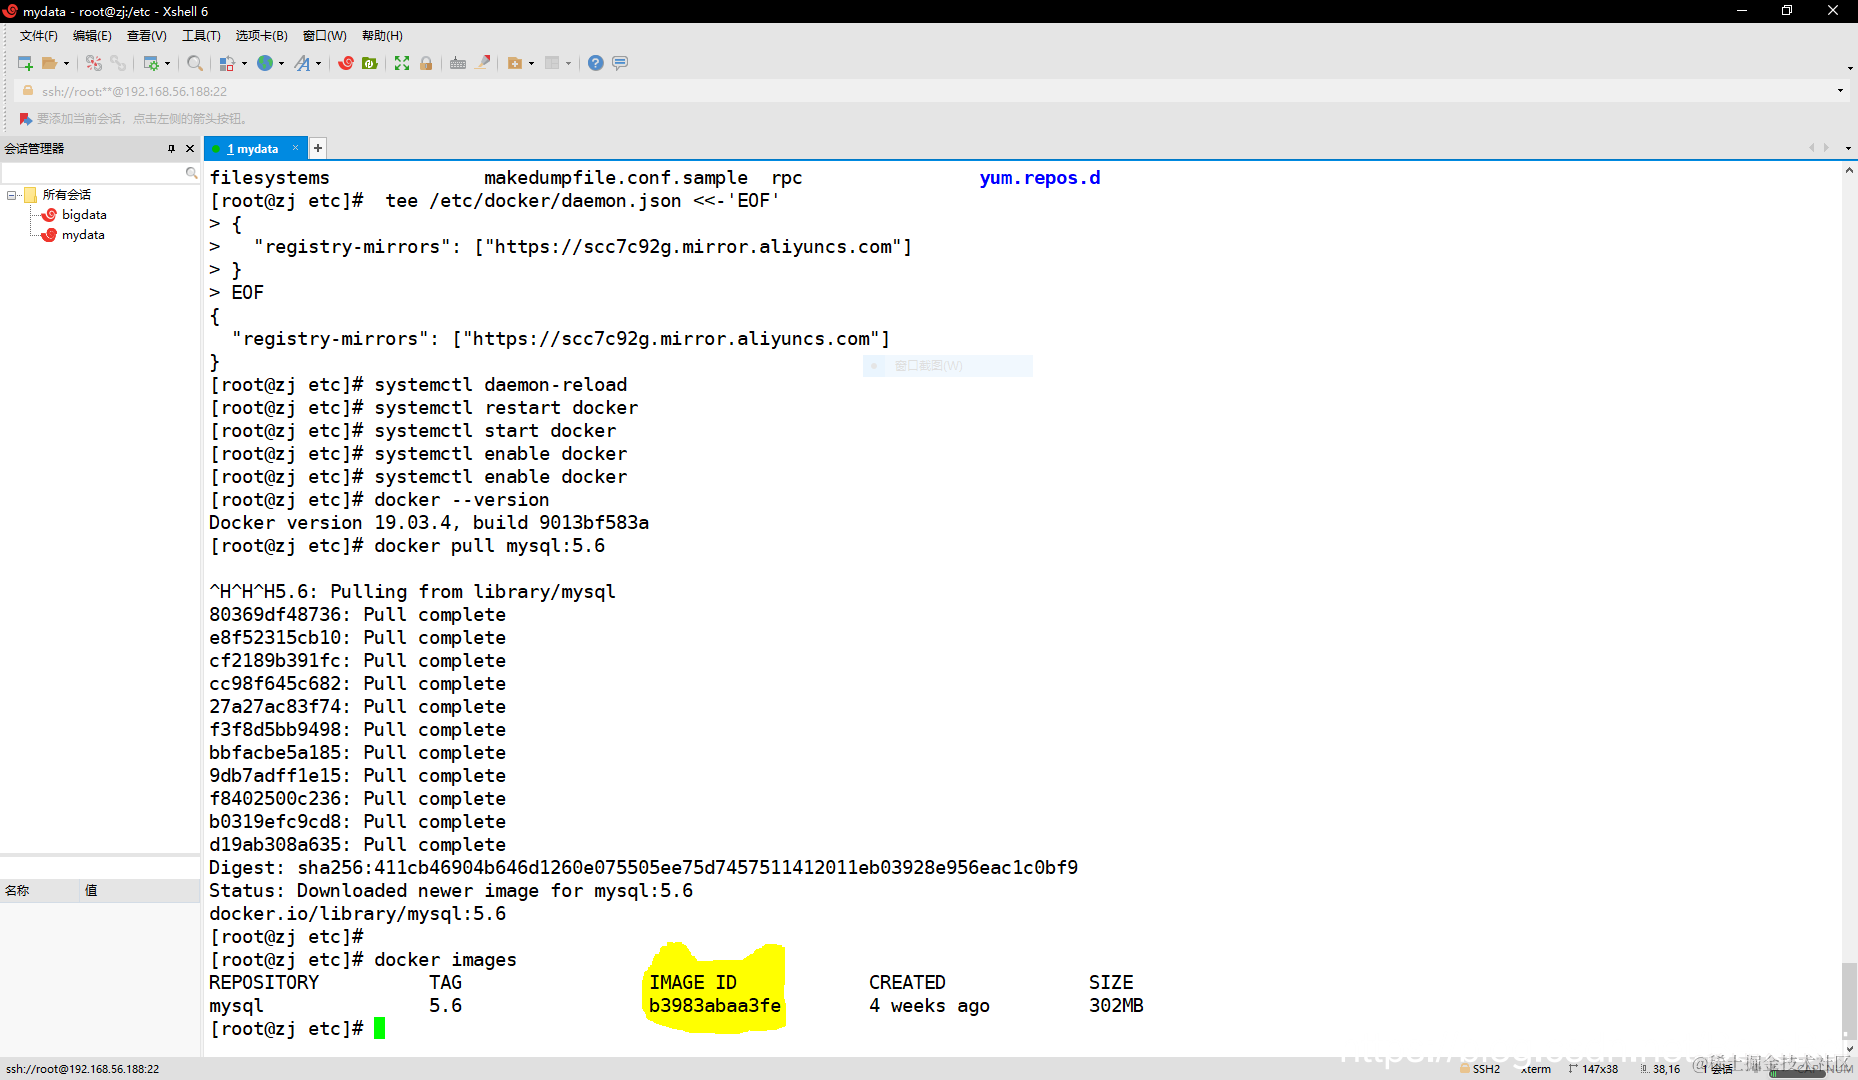Click the chat feedback bubble icon
Image resolution: width=1858 pixels, height=1080 pixels.
pos(620,63)
